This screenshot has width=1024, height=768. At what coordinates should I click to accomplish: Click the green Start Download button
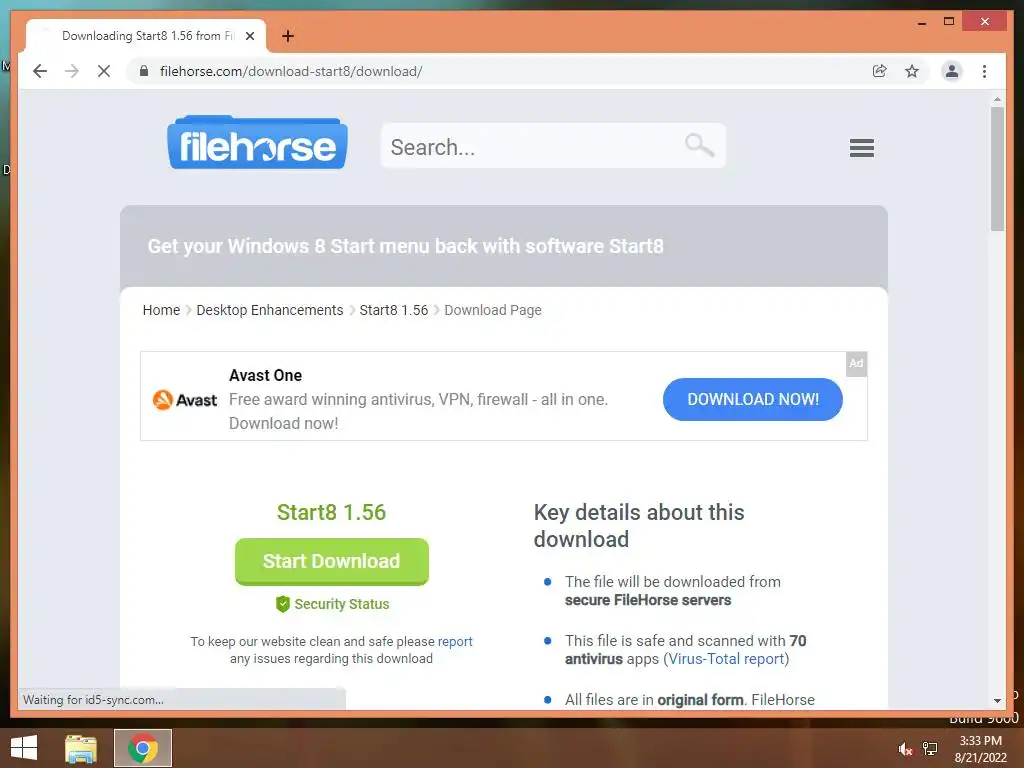click(332, 562)
